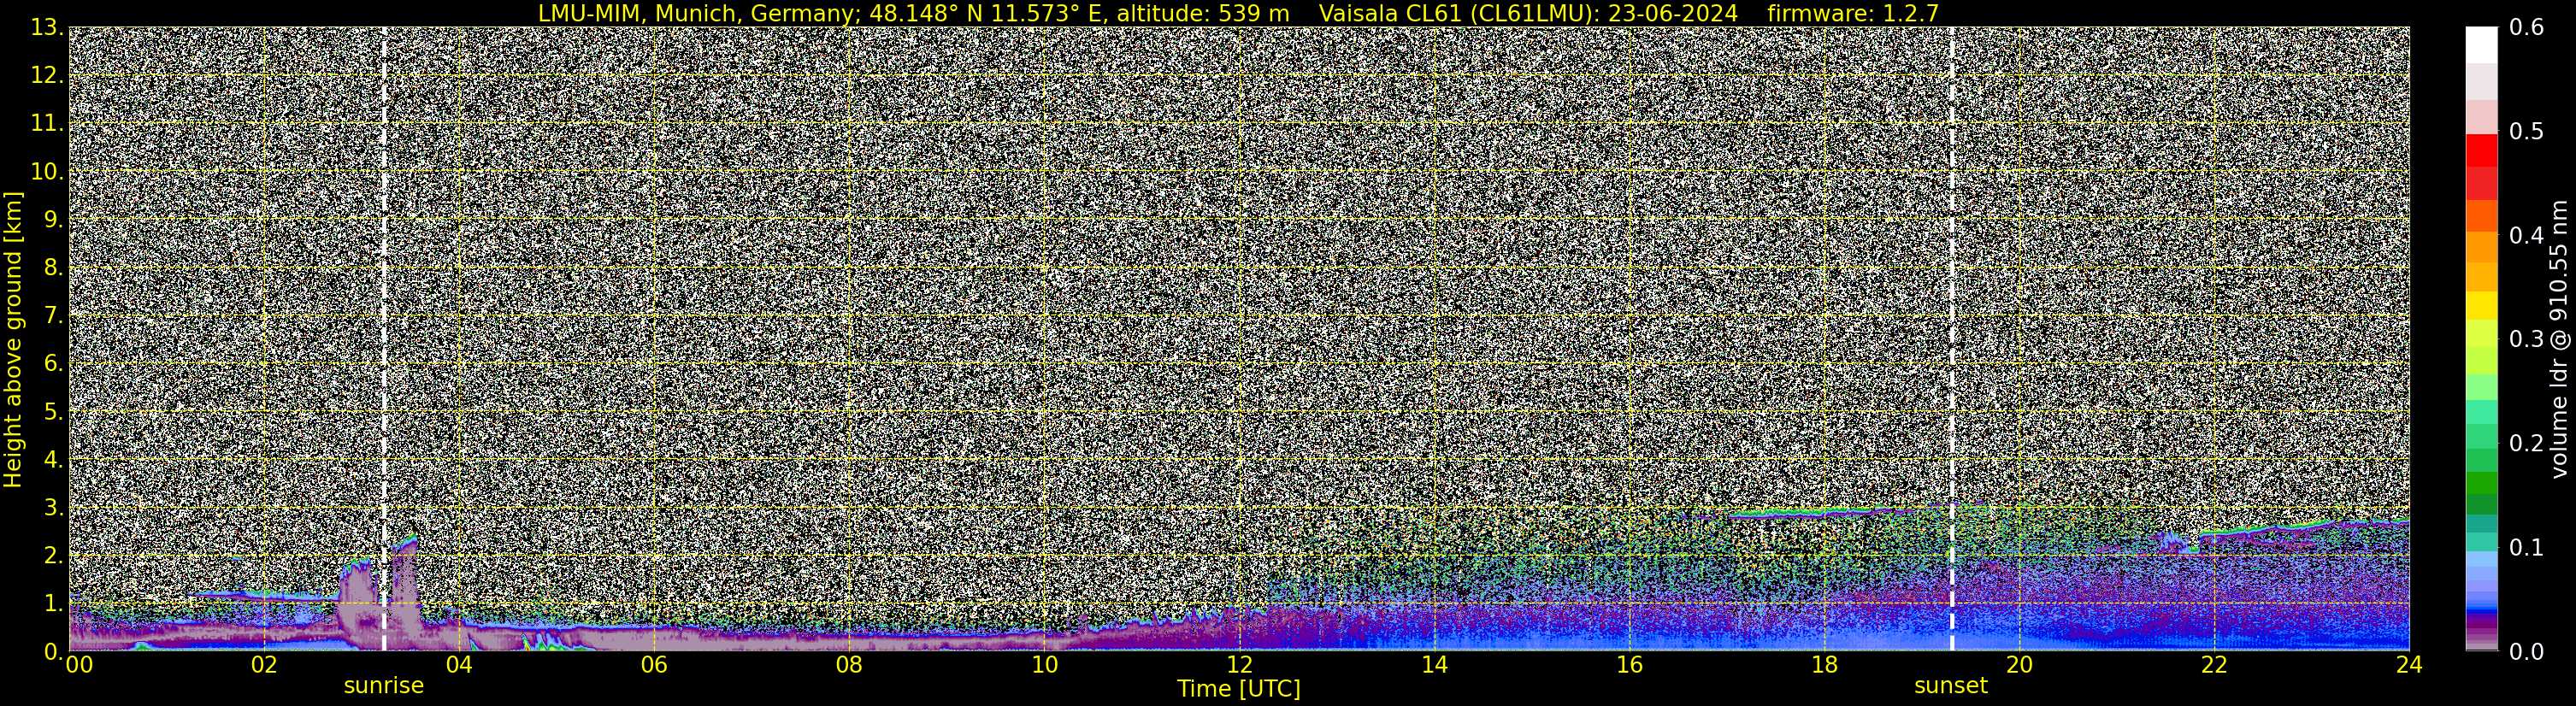Viewport: 2576px width, 706px height.
Task: Click the 'volume ldr @ 910.55 nm' colorbar label
Action: click(x=2558, y=339)
